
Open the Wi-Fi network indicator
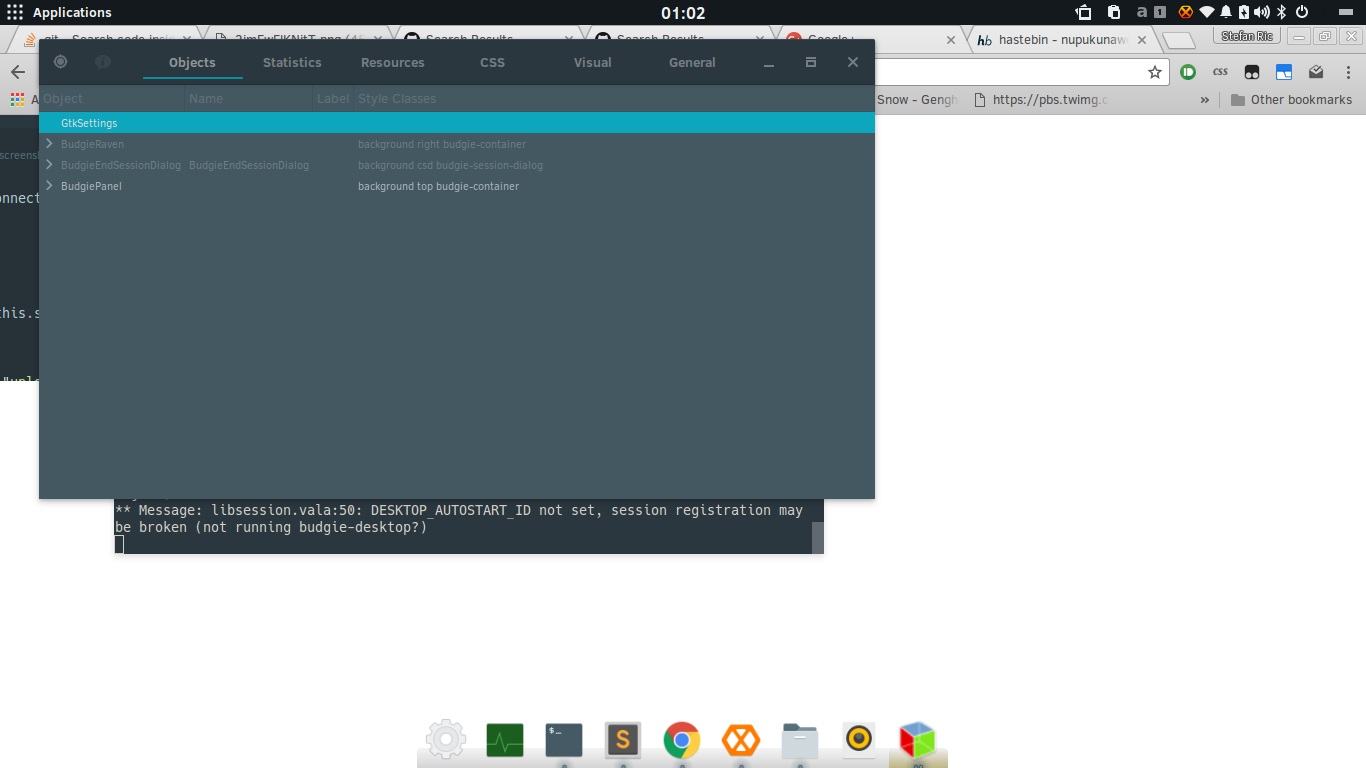click(1207, 12)
